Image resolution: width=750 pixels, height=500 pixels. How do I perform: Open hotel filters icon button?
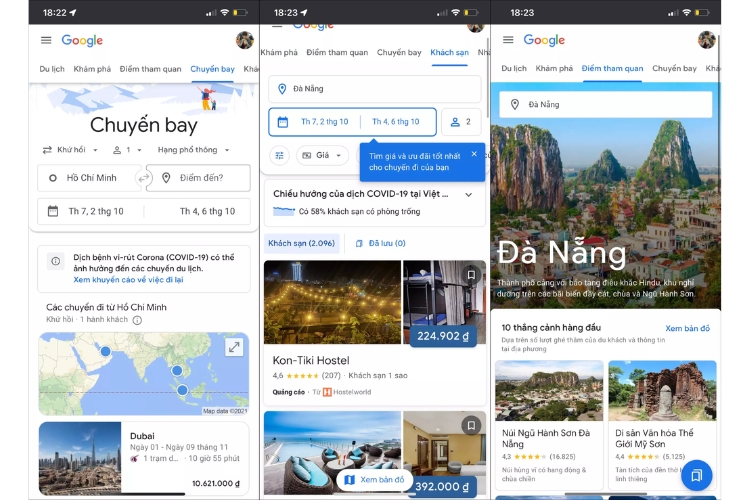click(x=279, y=156)
